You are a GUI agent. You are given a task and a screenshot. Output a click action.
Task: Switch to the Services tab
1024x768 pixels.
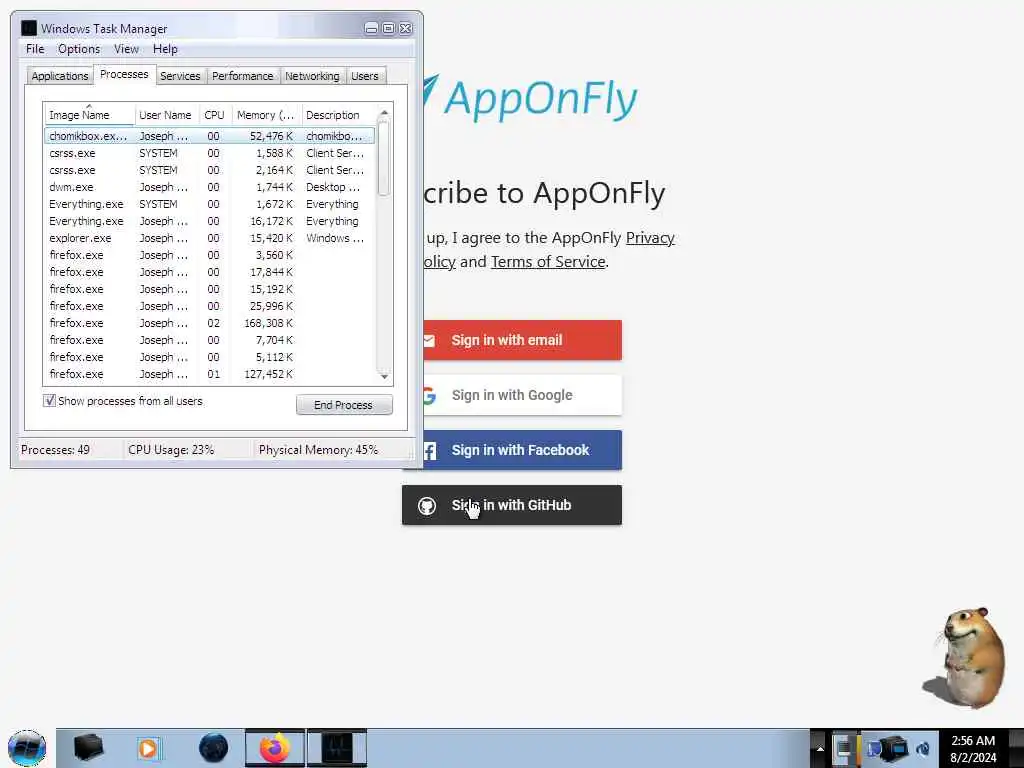pyautogui.click(x=180, y=76)
